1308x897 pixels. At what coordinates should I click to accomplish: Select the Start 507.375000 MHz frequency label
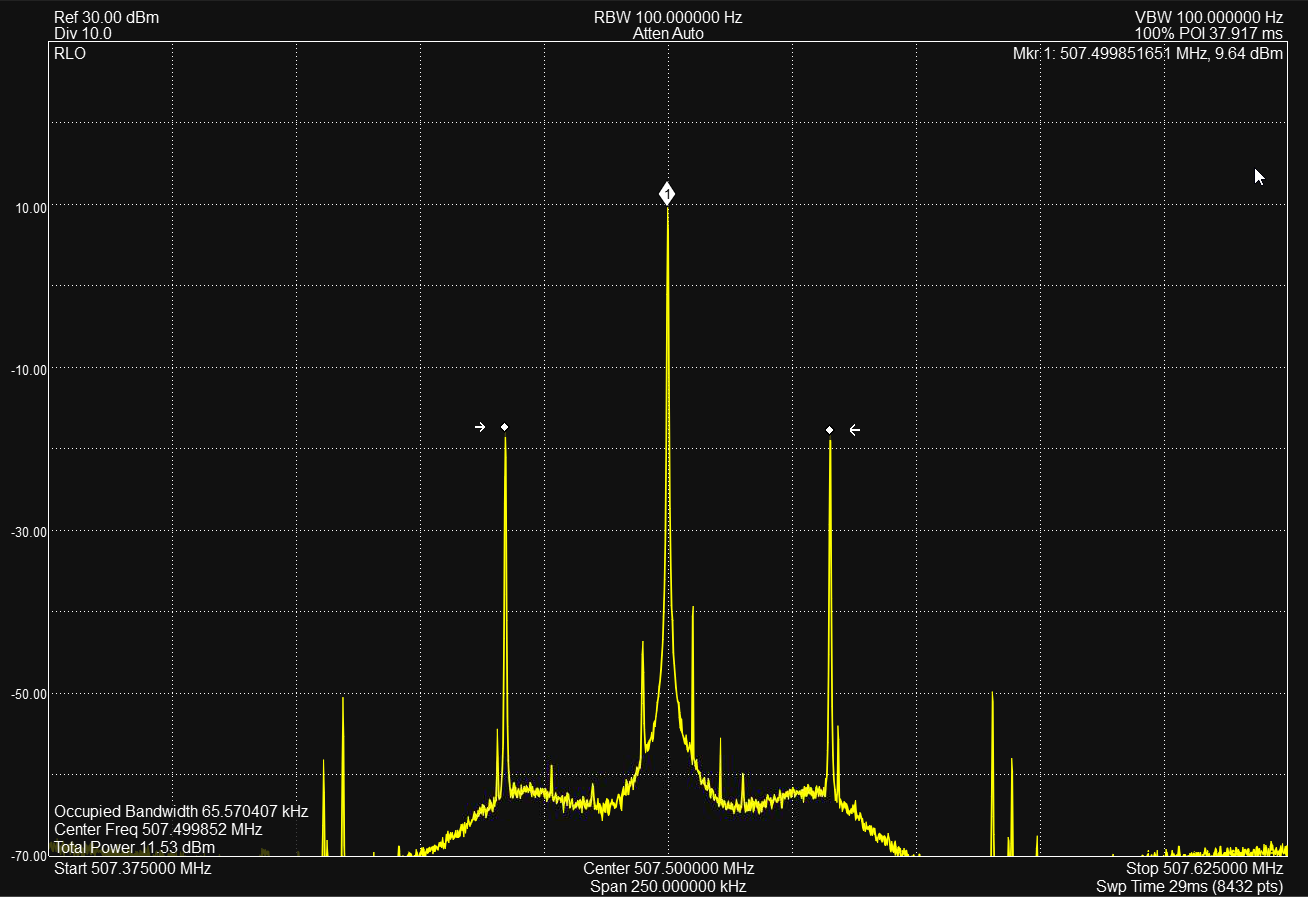(x=132, y=868)
